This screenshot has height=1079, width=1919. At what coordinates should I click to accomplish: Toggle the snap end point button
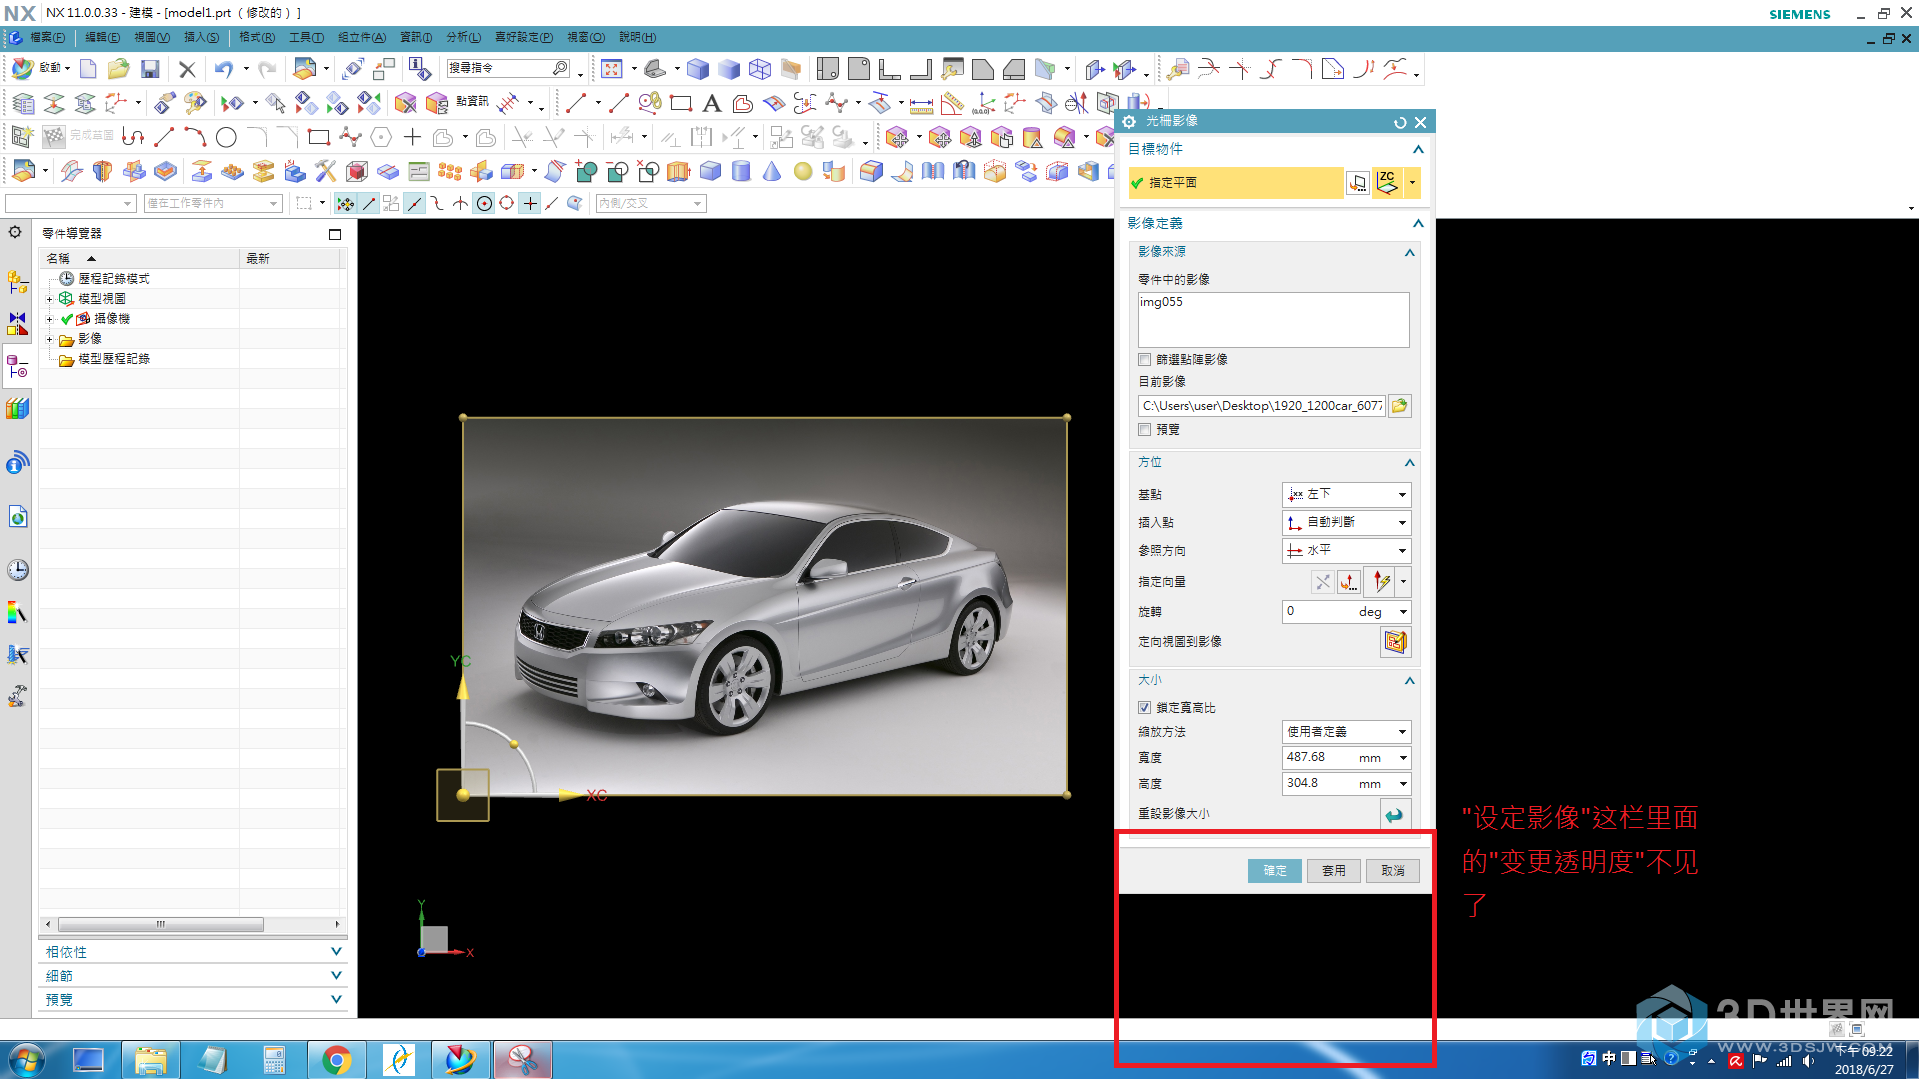click(x=369, y=203)
